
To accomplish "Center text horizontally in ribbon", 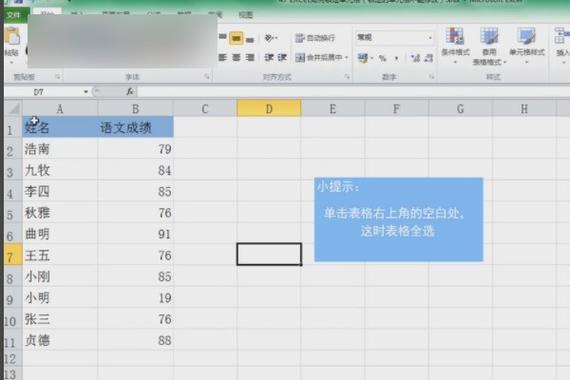I will click(x=236, y=57).
